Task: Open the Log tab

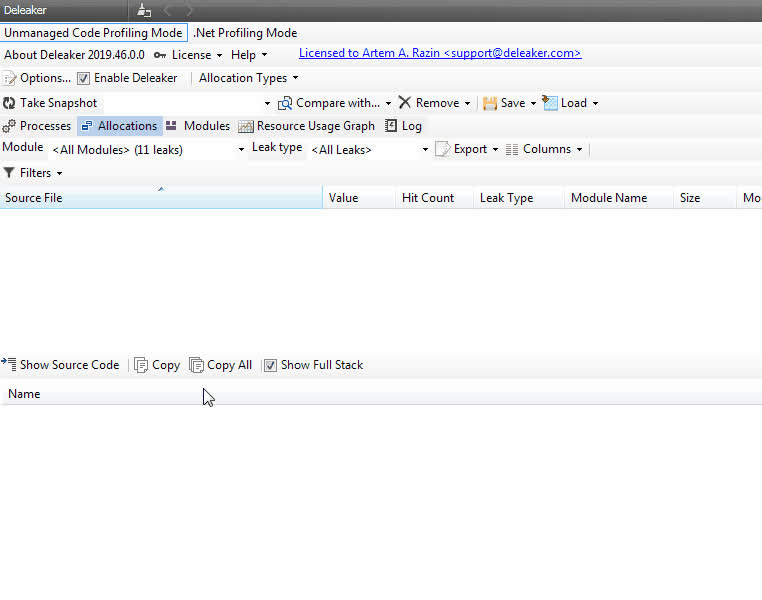Action: tap(403, 126)
